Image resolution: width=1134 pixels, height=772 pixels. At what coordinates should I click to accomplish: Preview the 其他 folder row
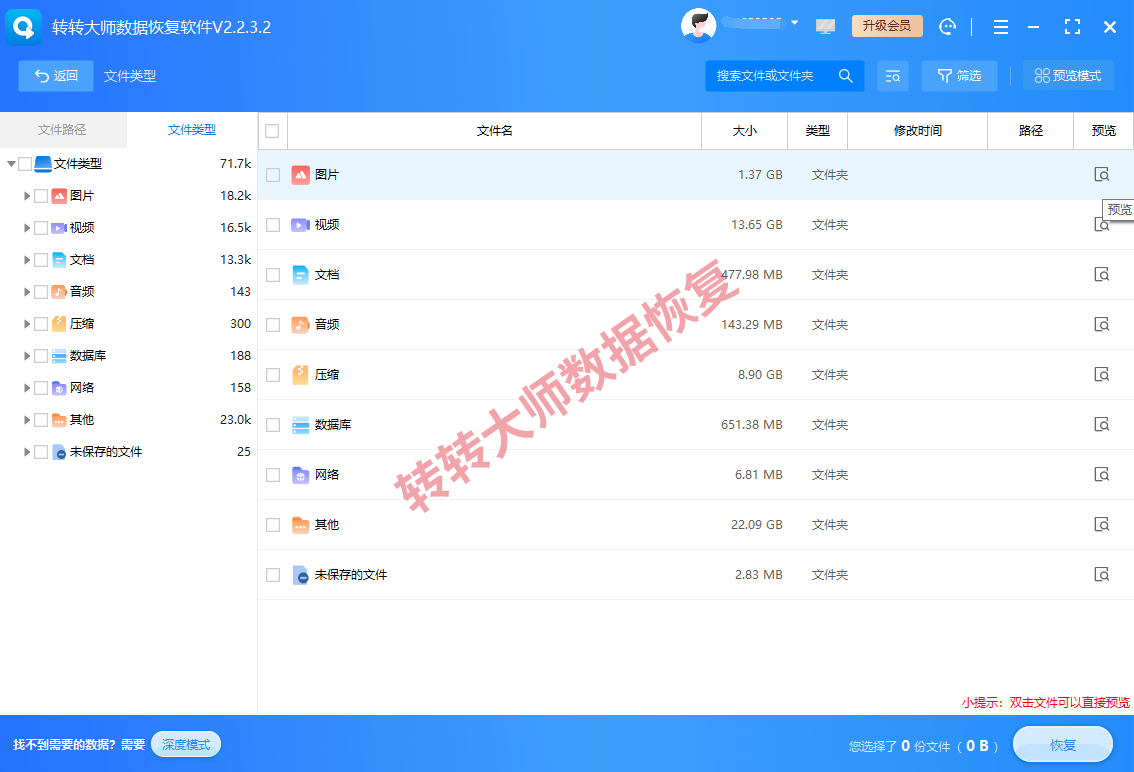coord(1101,524)
